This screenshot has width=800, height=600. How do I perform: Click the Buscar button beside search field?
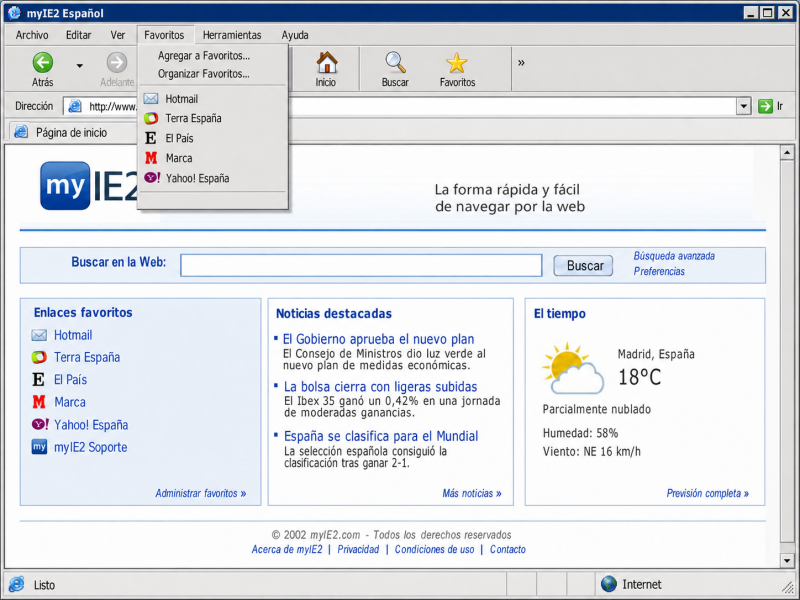point(583,266)
